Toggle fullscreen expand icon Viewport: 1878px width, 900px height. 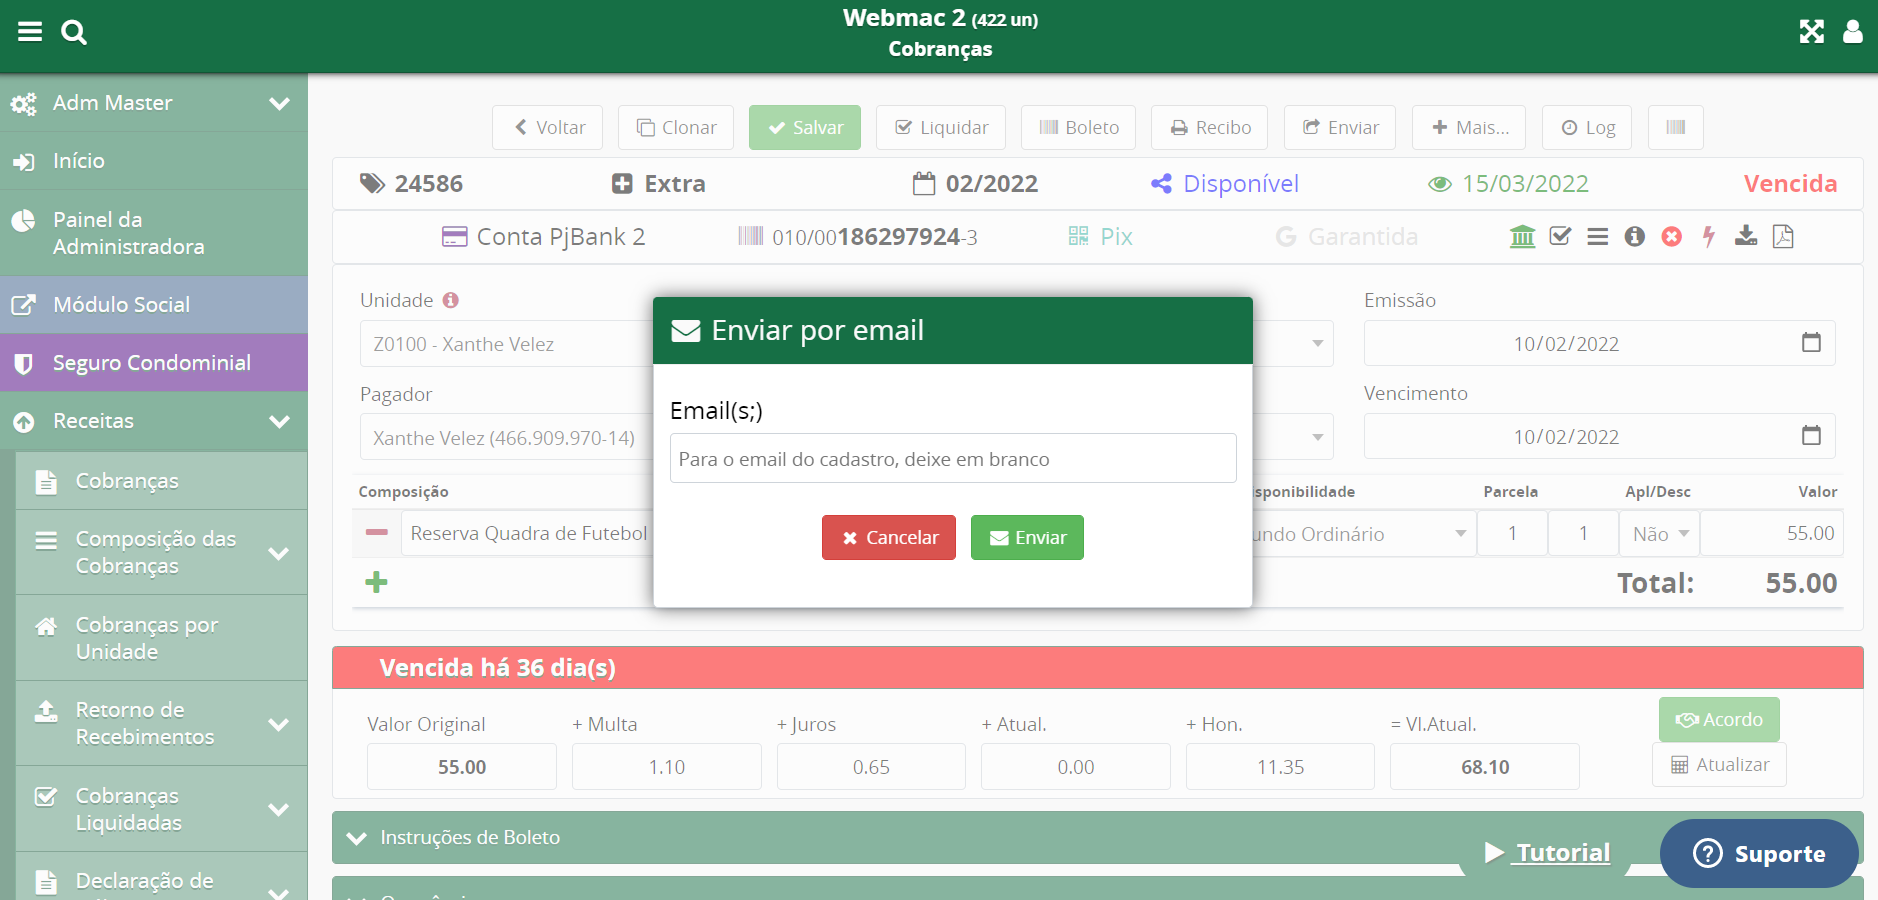[1811, 32]
